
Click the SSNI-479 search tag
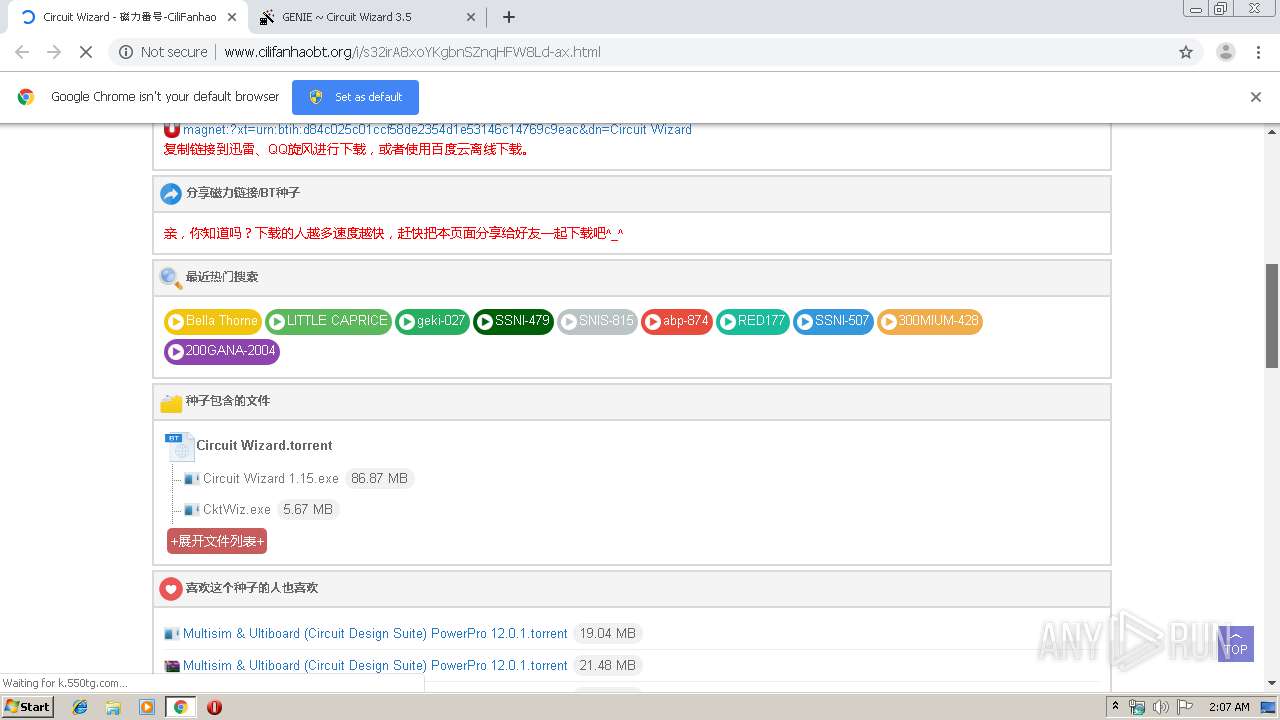513,321
